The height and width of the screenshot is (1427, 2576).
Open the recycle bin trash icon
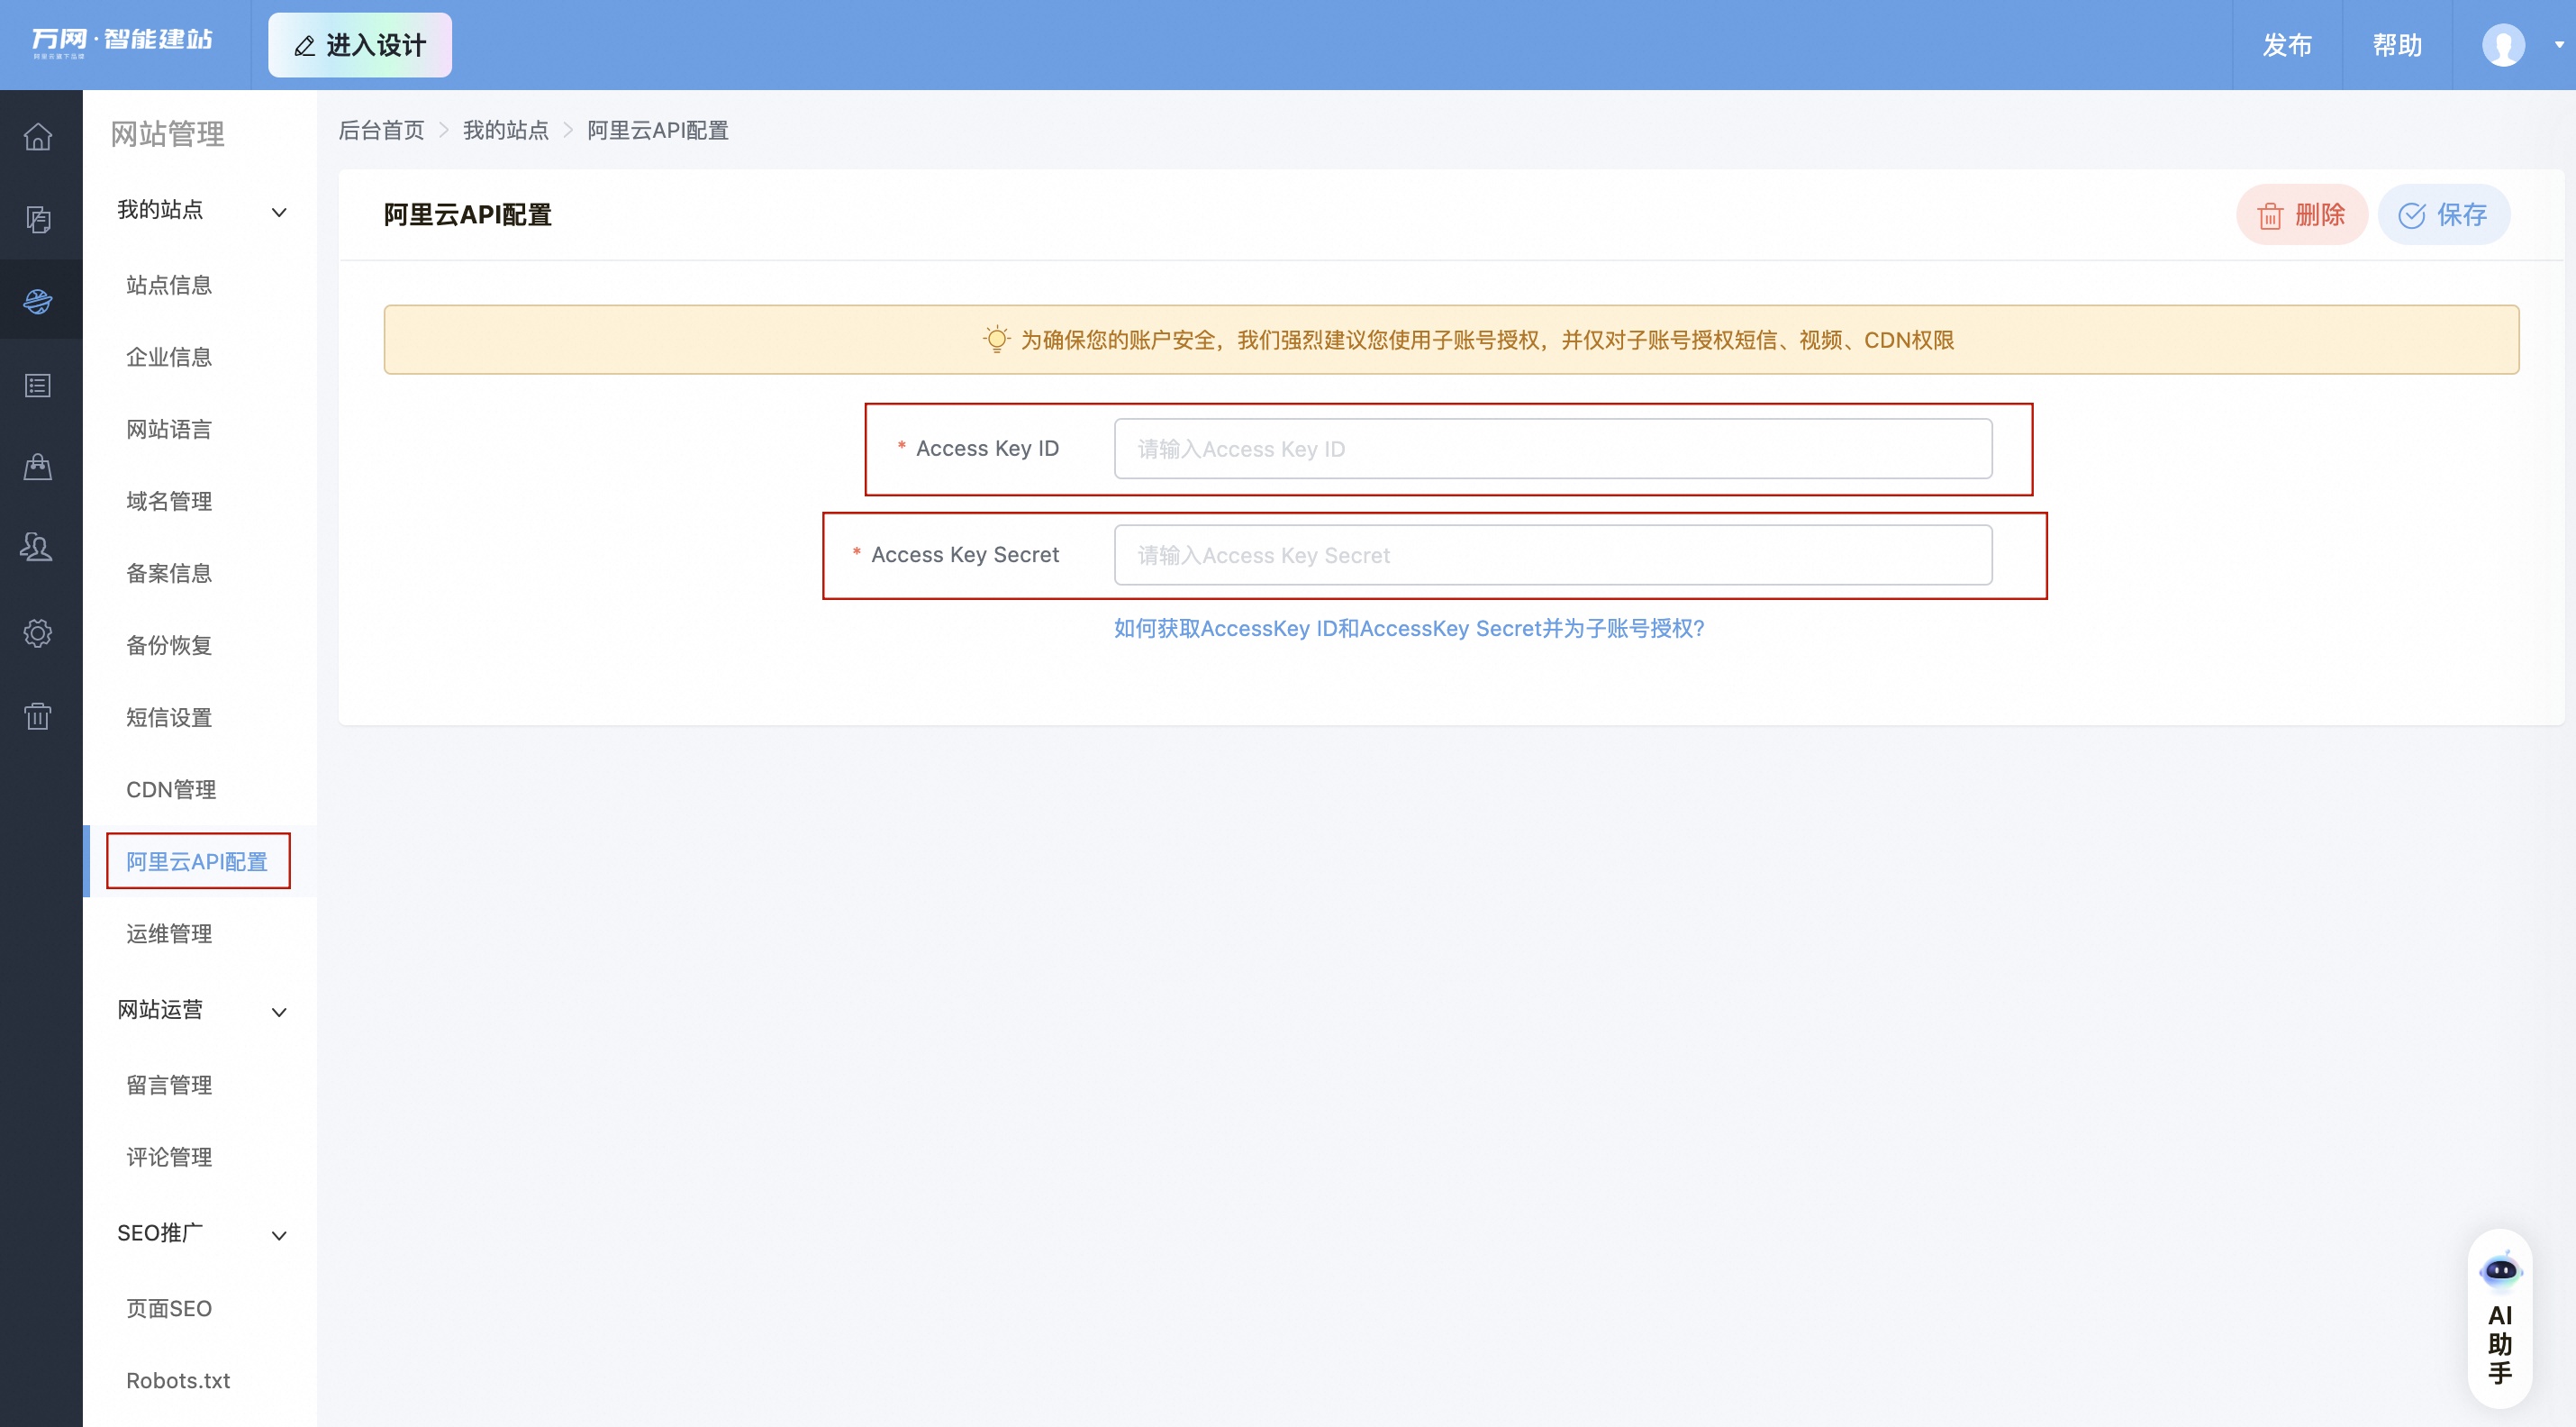pos(38,715)
